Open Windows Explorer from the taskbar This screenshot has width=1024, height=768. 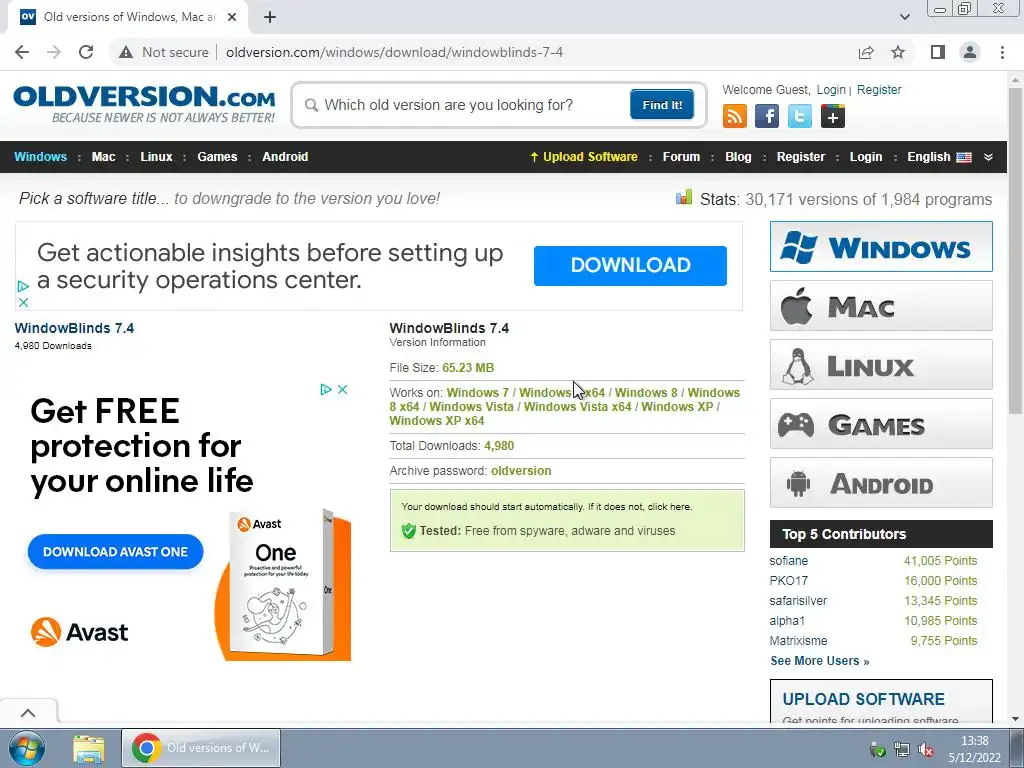89,749
